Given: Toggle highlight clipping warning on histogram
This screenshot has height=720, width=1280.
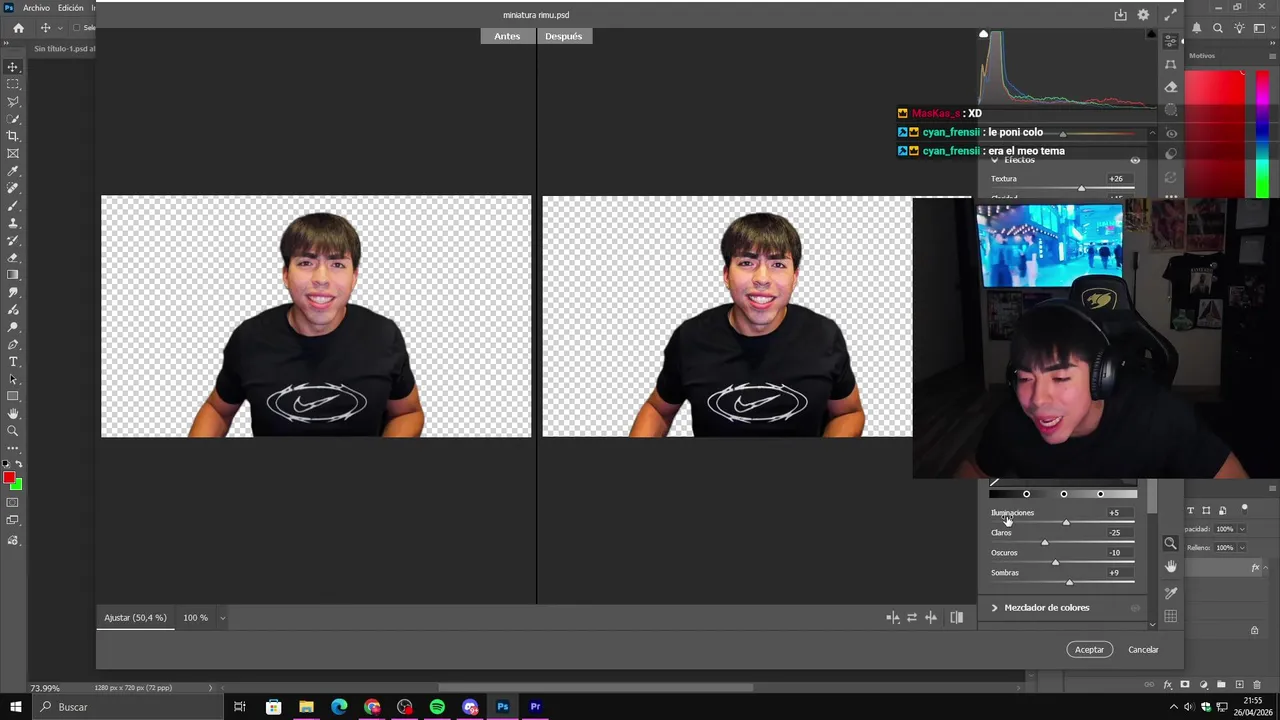Looking at the screenshot, I should [x=1153, y=34].
